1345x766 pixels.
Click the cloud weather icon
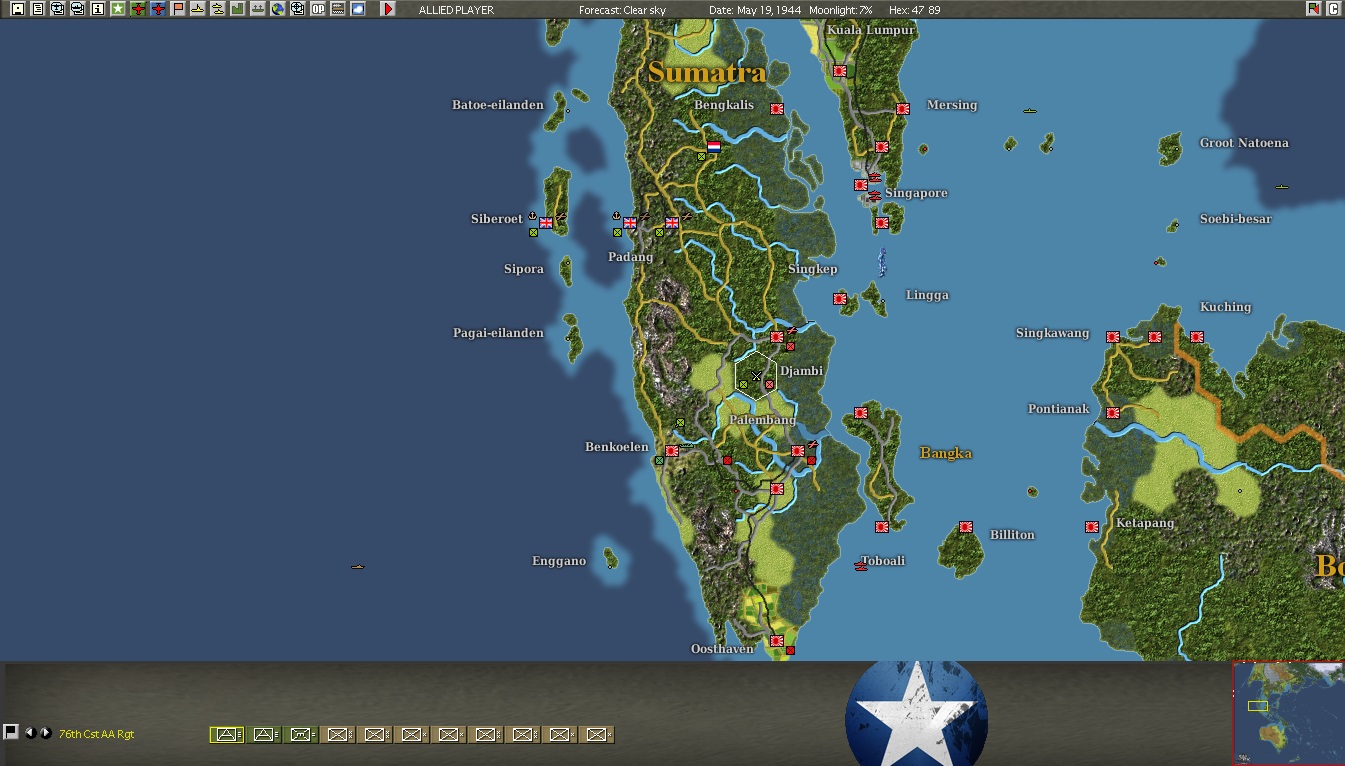[x=358, y=9]
